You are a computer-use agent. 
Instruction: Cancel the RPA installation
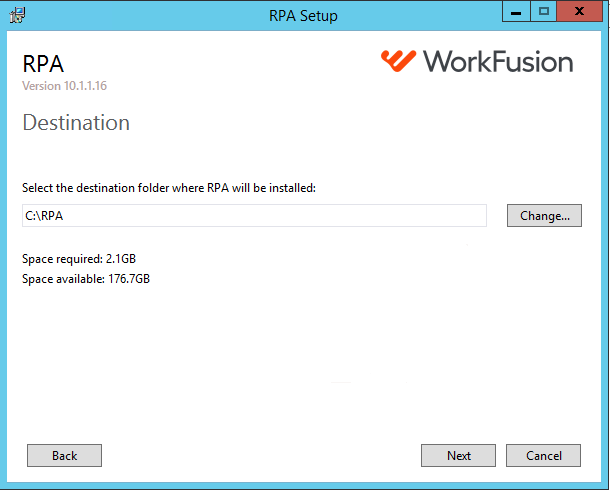click(x=543, y=456)
